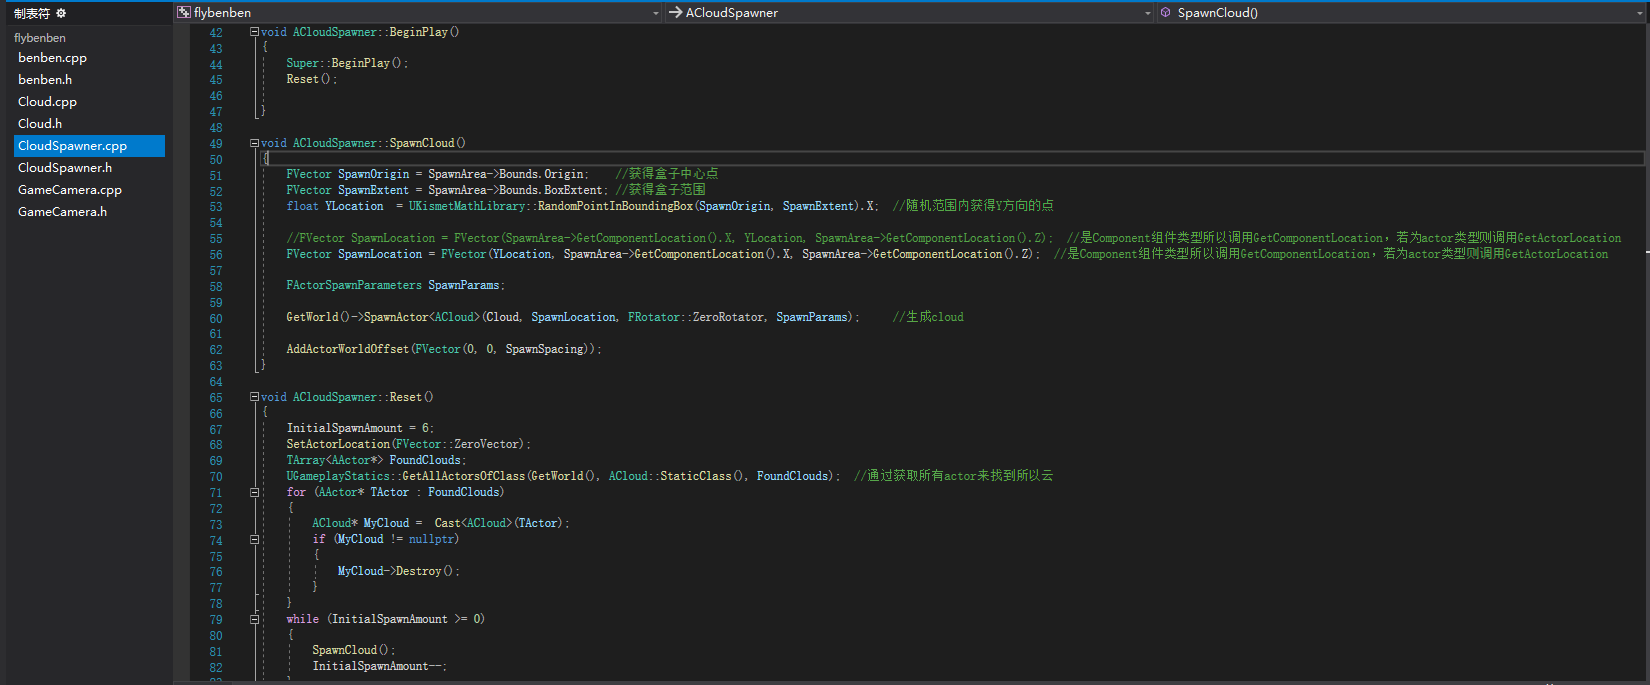Click the arrow icon before ACloudSpawner
1650x685 pixels.
click(x=675, y=12)
